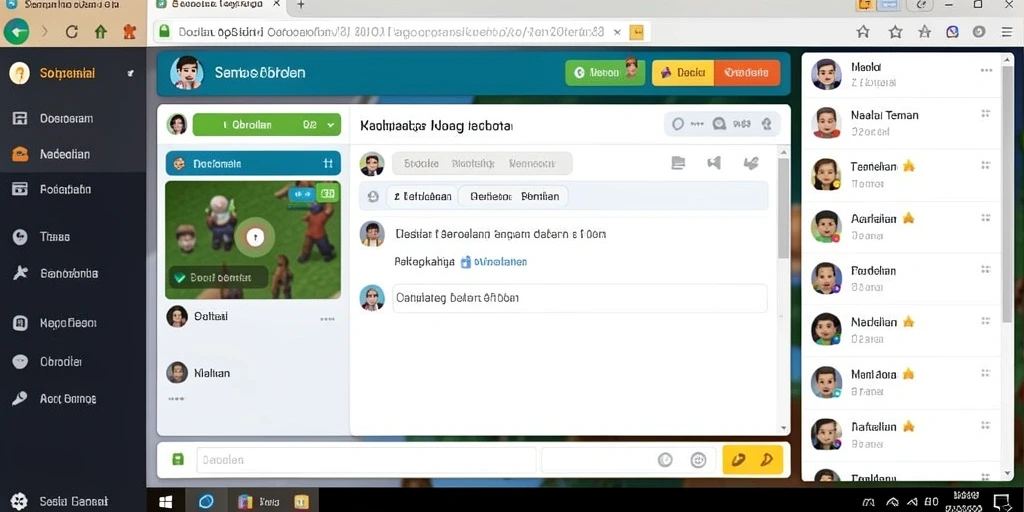Open Fobodiaba in the left sidebar

(x=65, y=189)
